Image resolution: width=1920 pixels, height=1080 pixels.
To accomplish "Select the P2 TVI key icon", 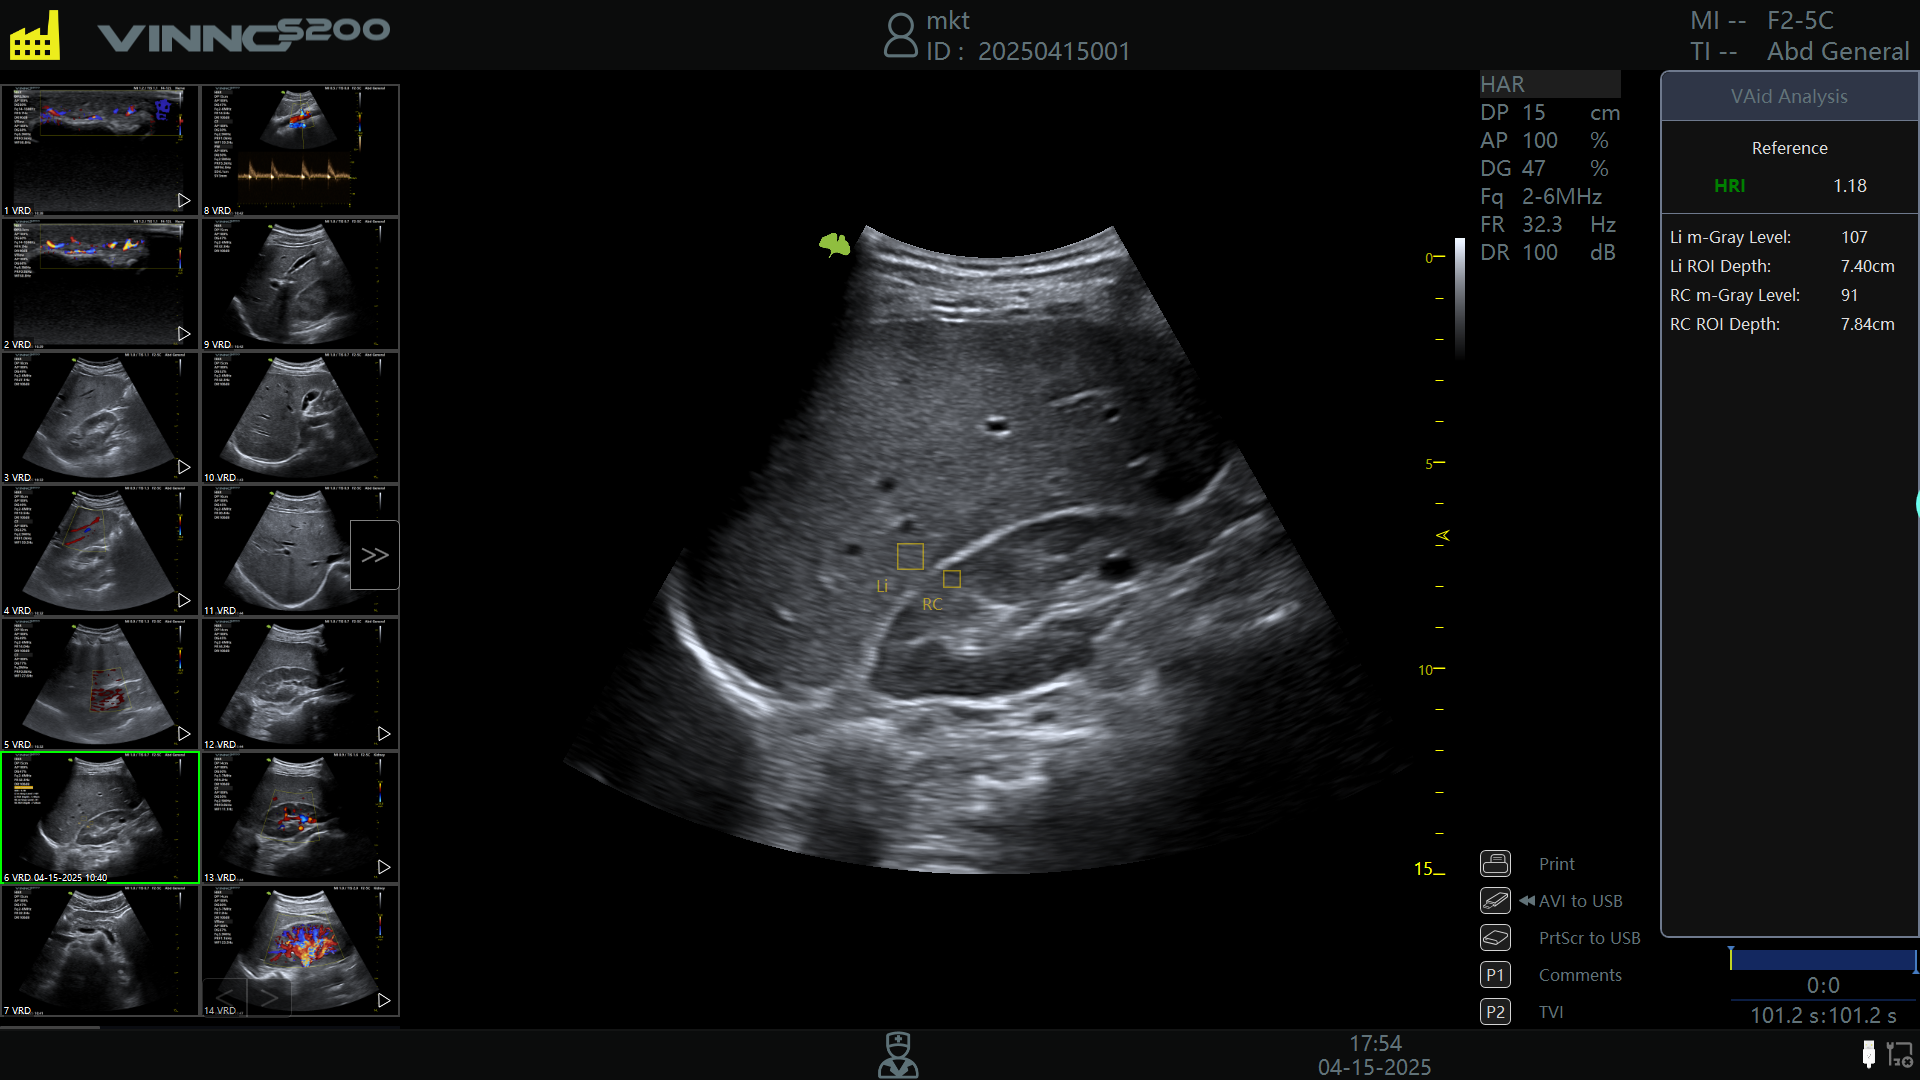I will pos(1495,1011).
